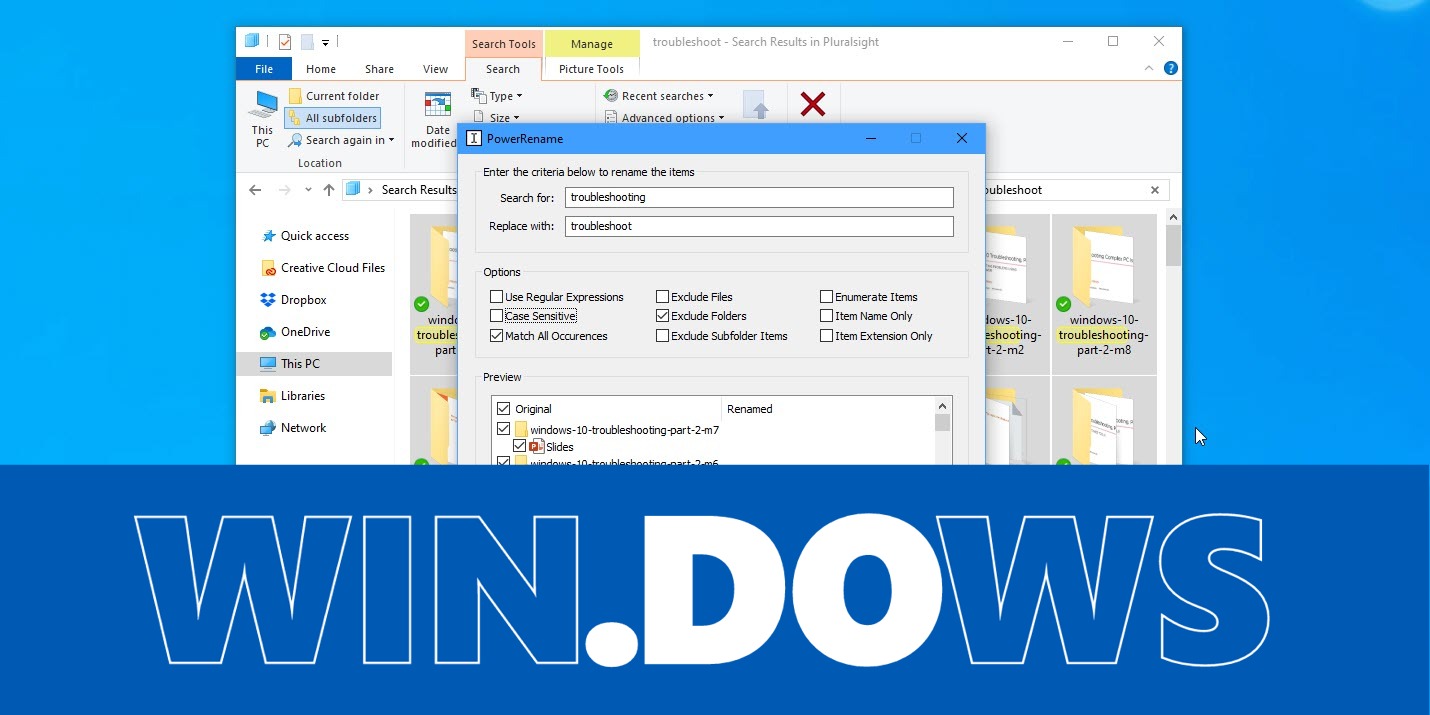
Task: Expand Size filter dropdown
Action: click(496, 118)
